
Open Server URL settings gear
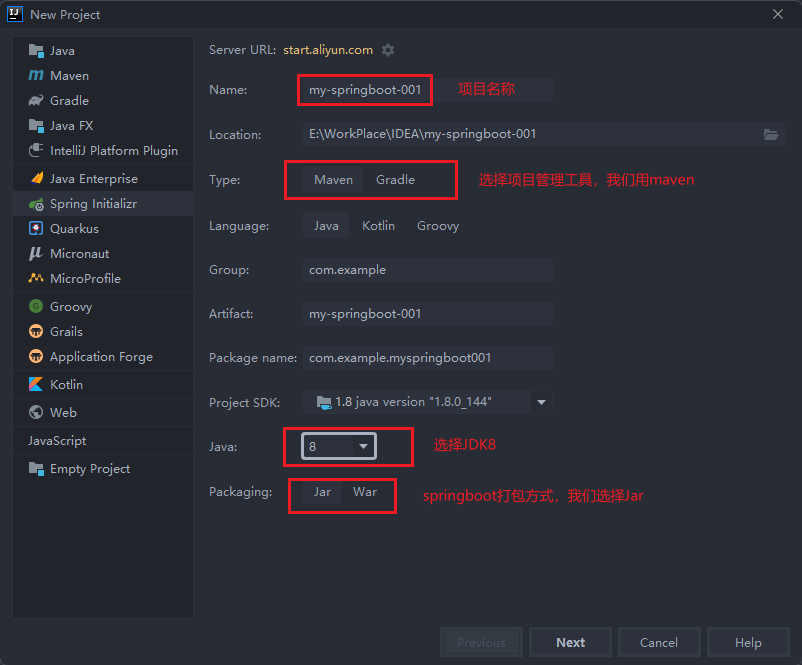point(388,50)
